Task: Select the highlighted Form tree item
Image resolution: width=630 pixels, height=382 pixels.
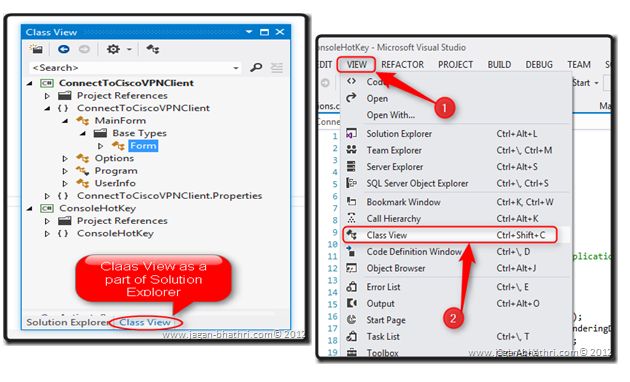Action: 143,145
